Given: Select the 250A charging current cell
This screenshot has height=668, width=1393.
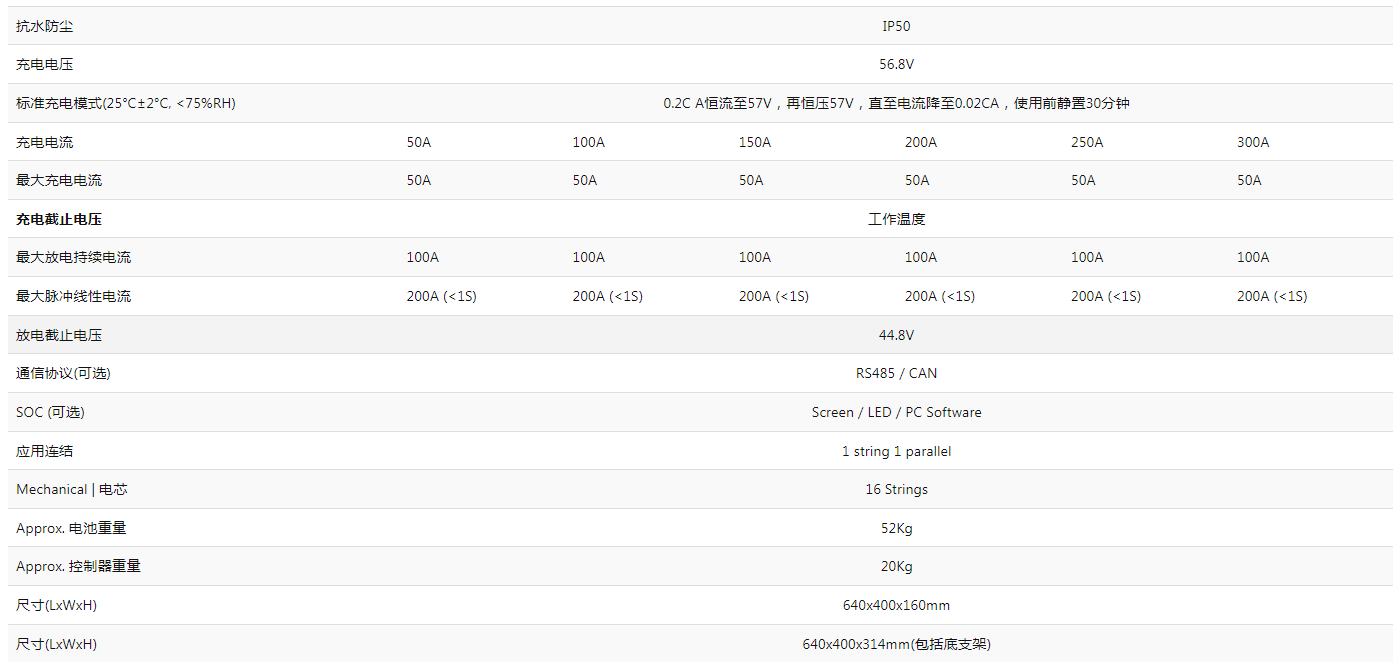Looking at the screenshot, I should pos(1087,142).
